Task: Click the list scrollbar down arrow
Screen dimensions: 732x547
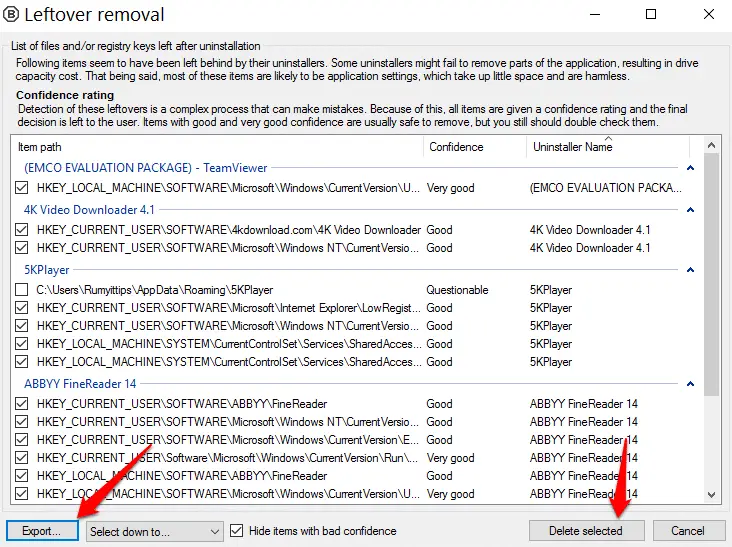Action: pyautogui.click(x=711, y=495)
